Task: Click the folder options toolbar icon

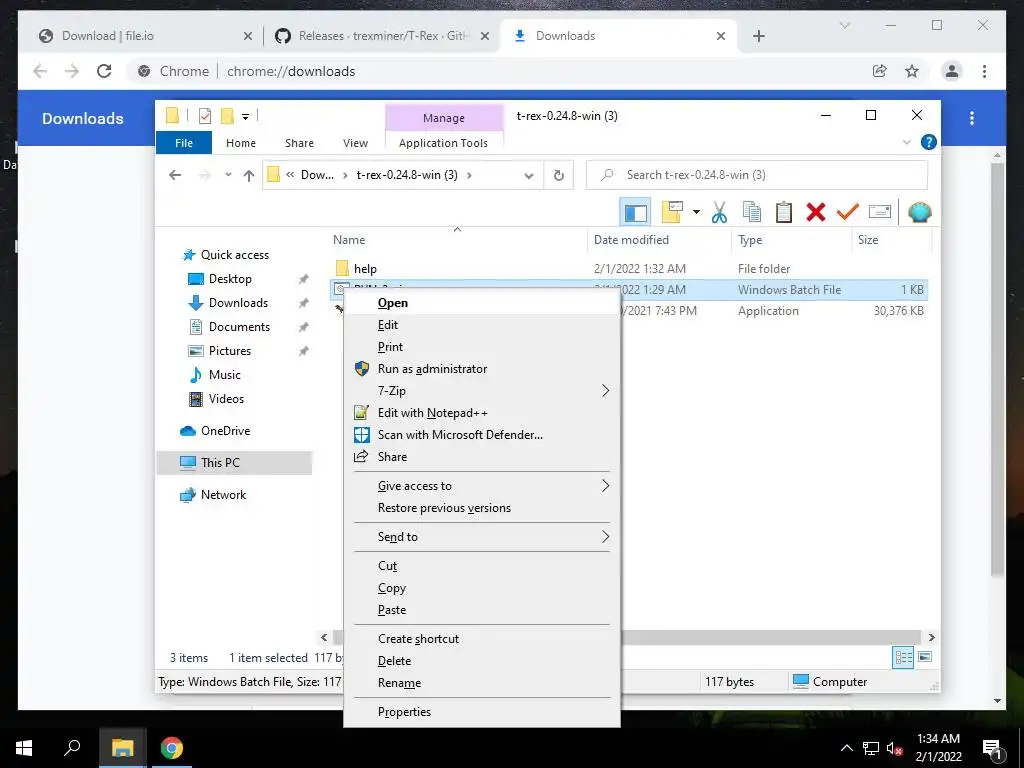Action: click(672, 212)
